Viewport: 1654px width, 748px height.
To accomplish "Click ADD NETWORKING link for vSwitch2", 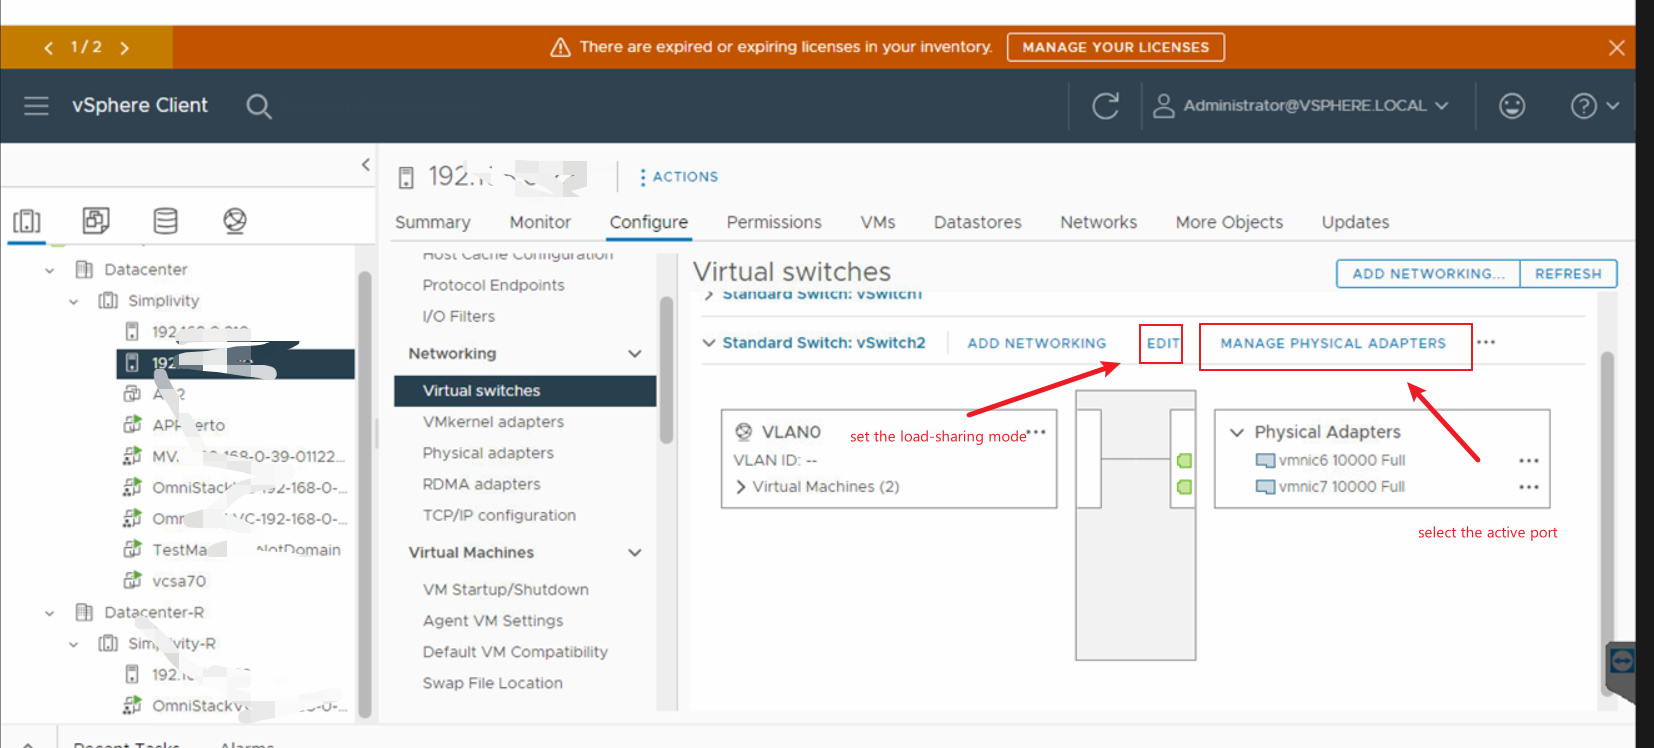I will tap(1037, 343).
